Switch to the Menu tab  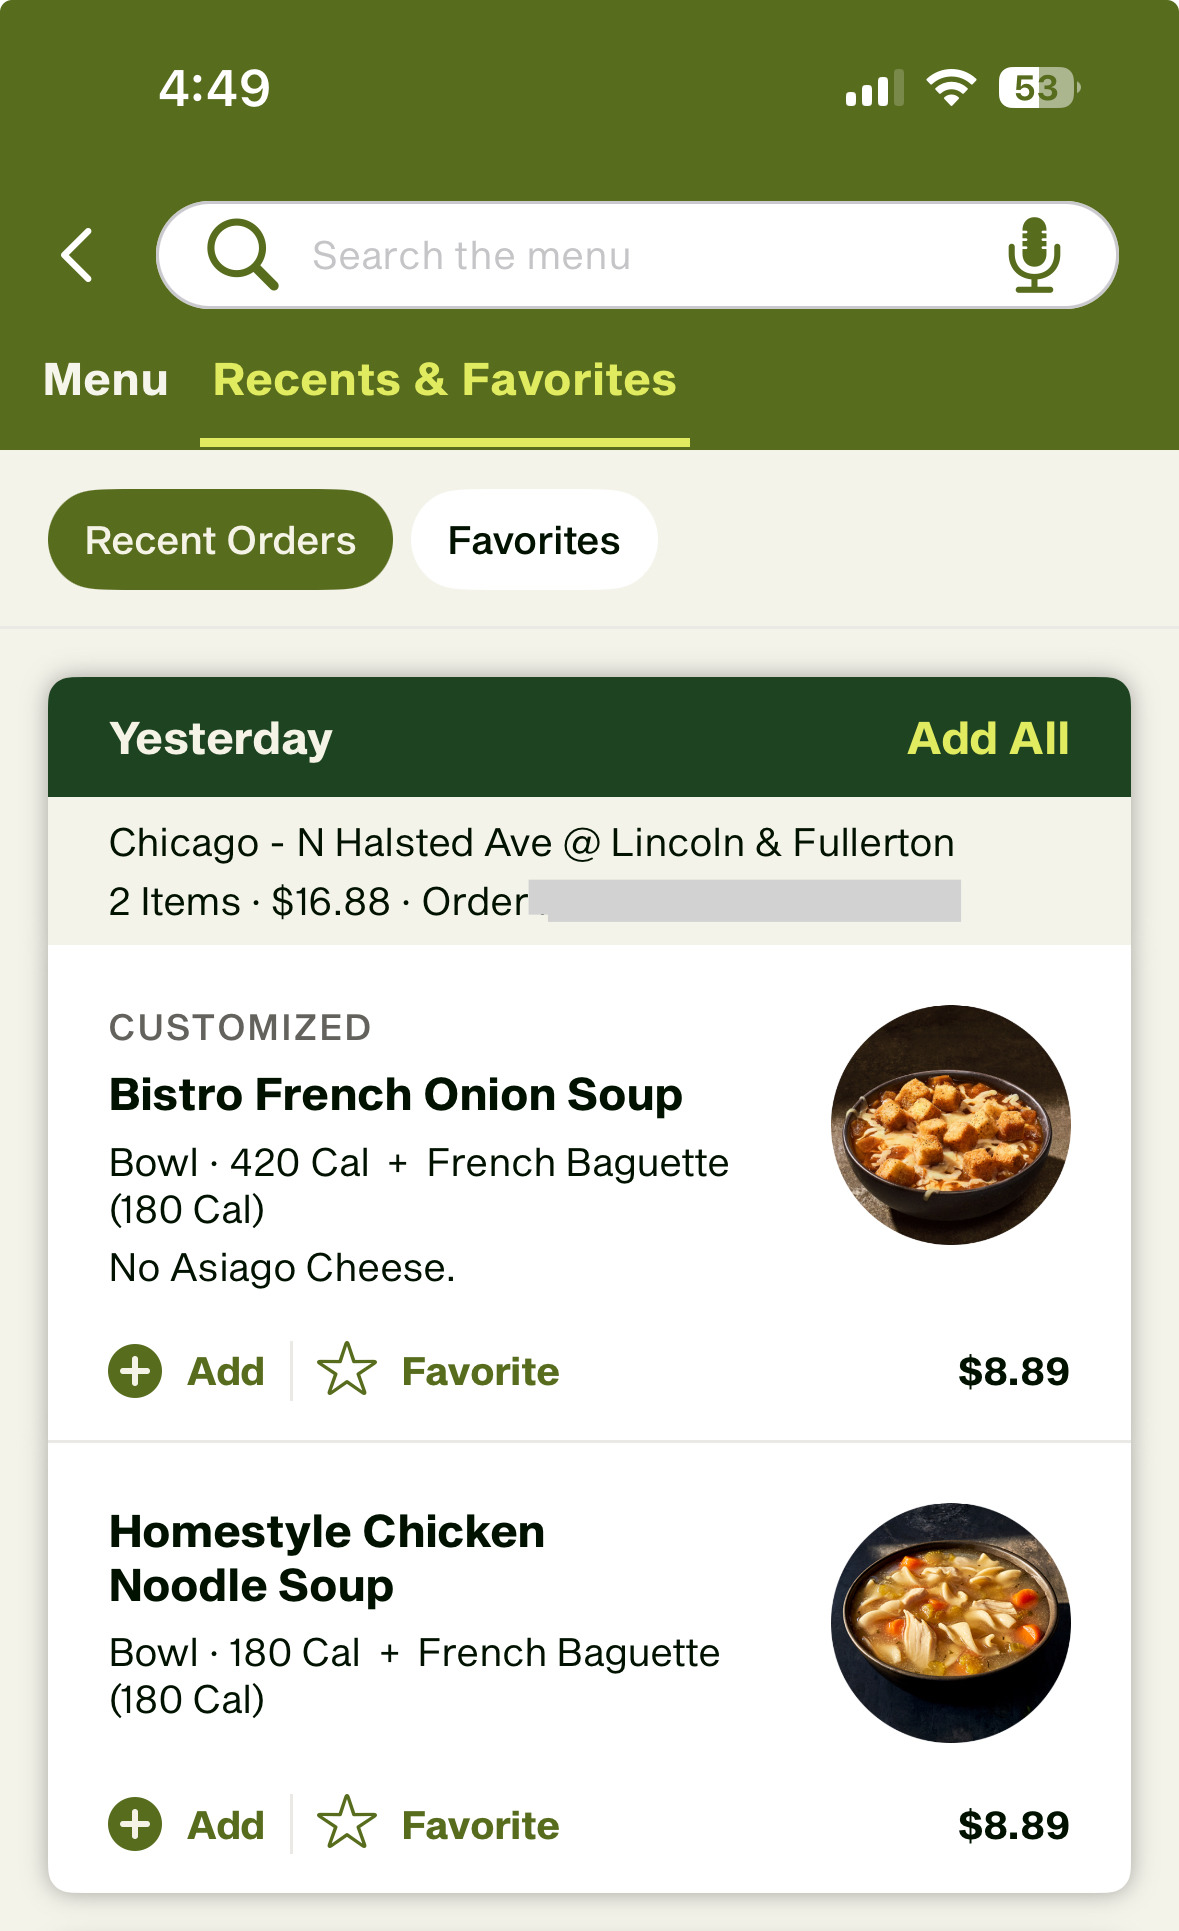pyautogui.click(x=106, y=380)
